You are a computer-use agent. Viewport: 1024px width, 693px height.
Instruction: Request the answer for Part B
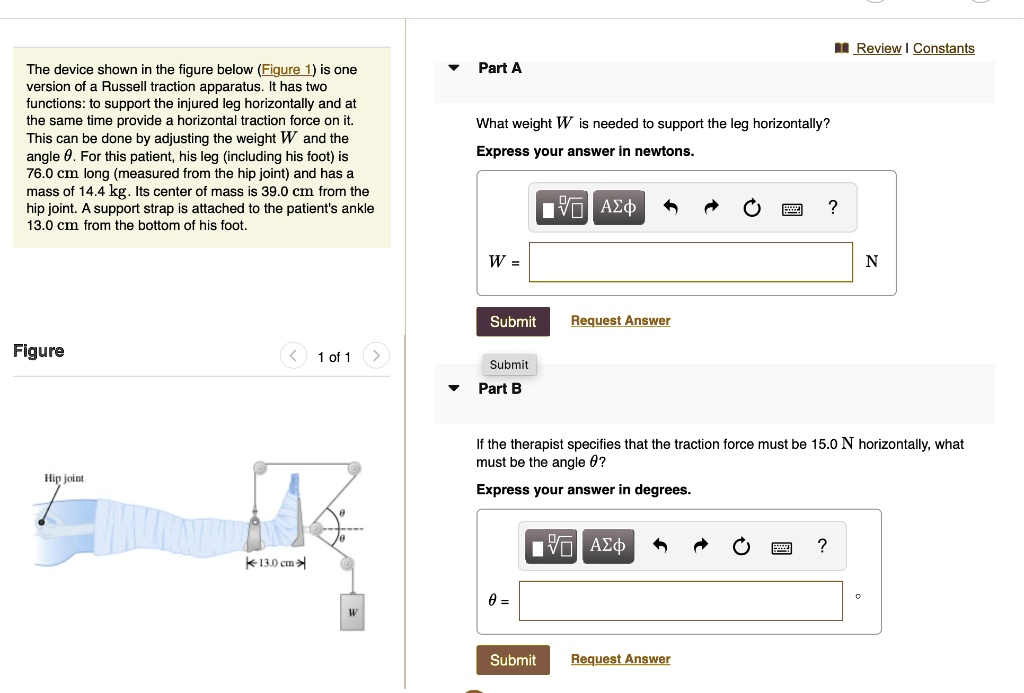[620, 659]
